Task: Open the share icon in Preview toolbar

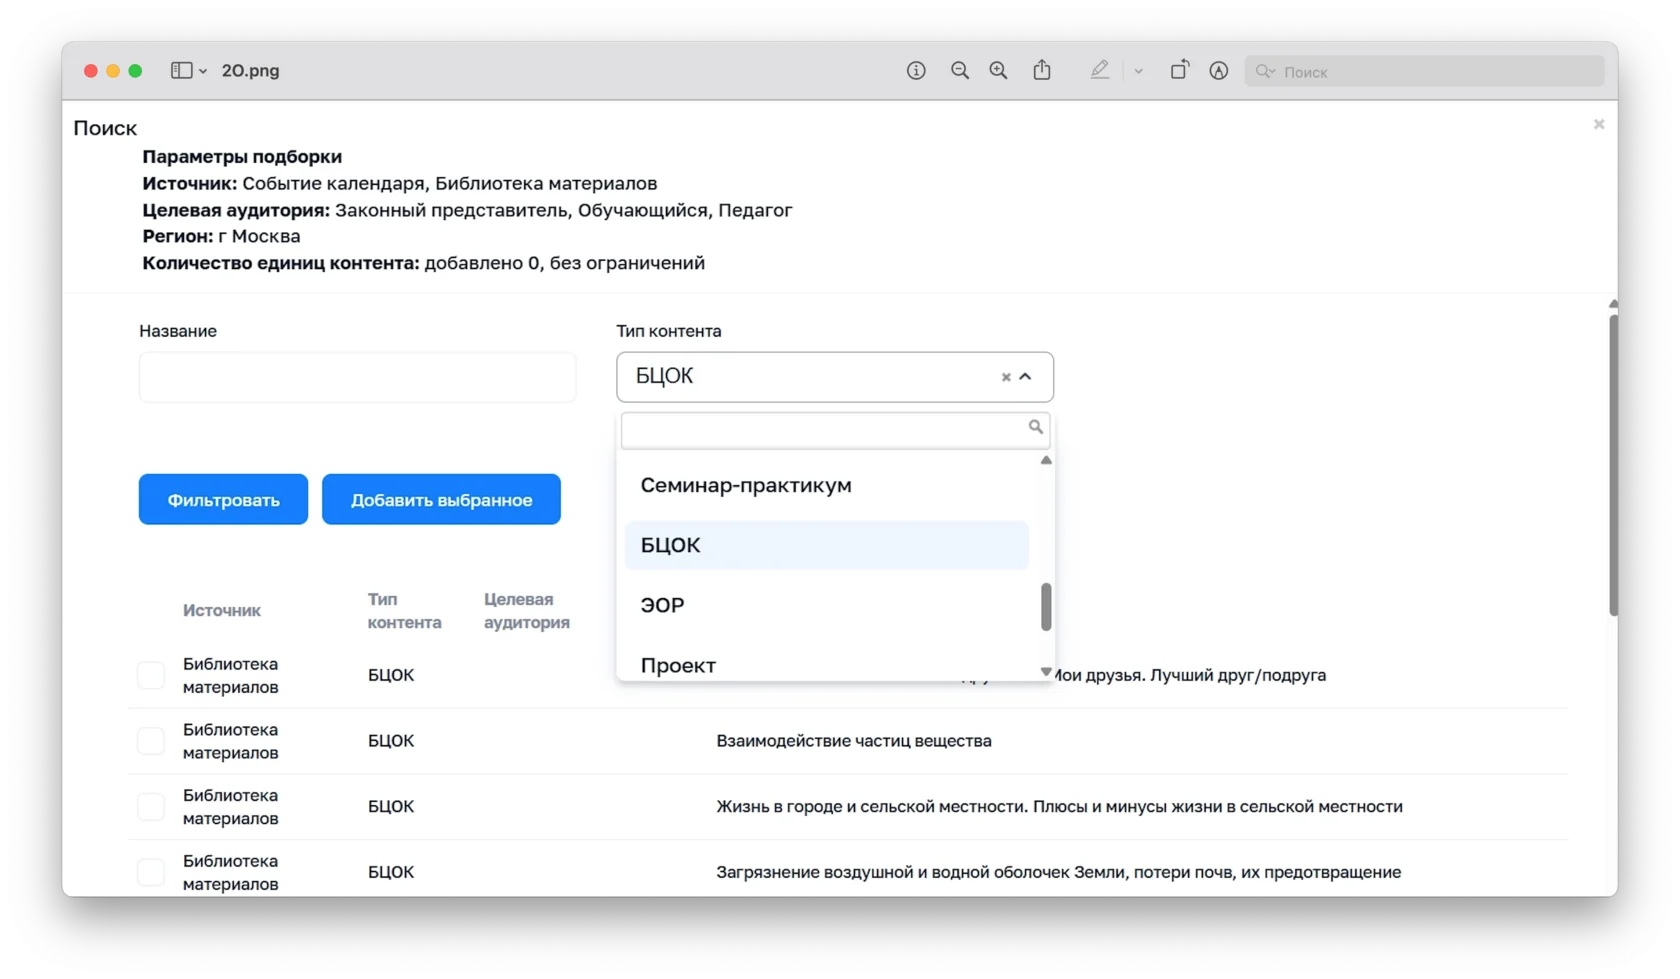Action: (1042, 70)
